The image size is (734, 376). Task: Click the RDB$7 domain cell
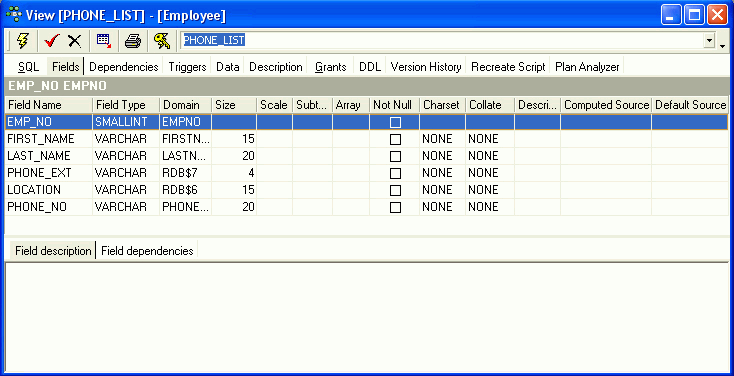pos(185,173)
